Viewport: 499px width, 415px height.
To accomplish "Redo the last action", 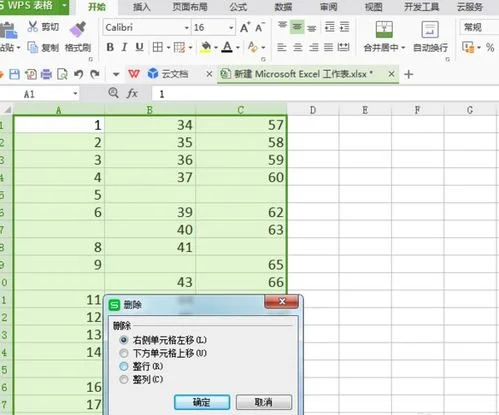I will 95,74.
